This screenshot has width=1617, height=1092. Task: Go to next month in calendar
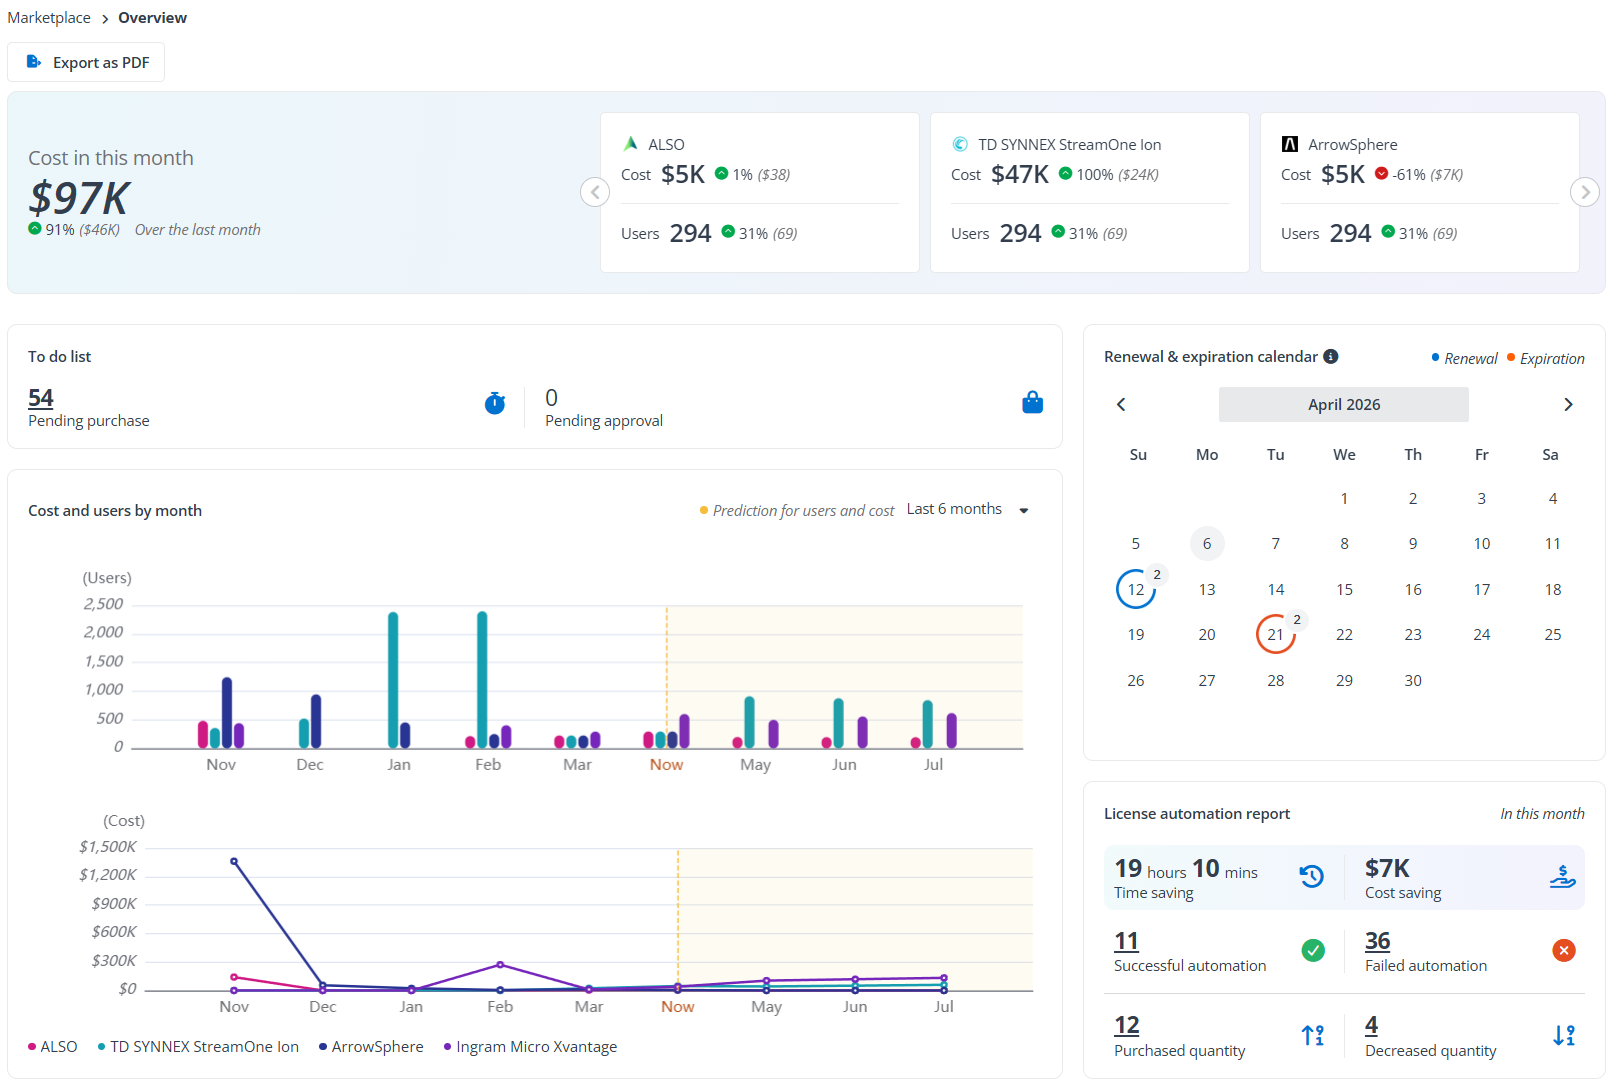[1567, 405]
